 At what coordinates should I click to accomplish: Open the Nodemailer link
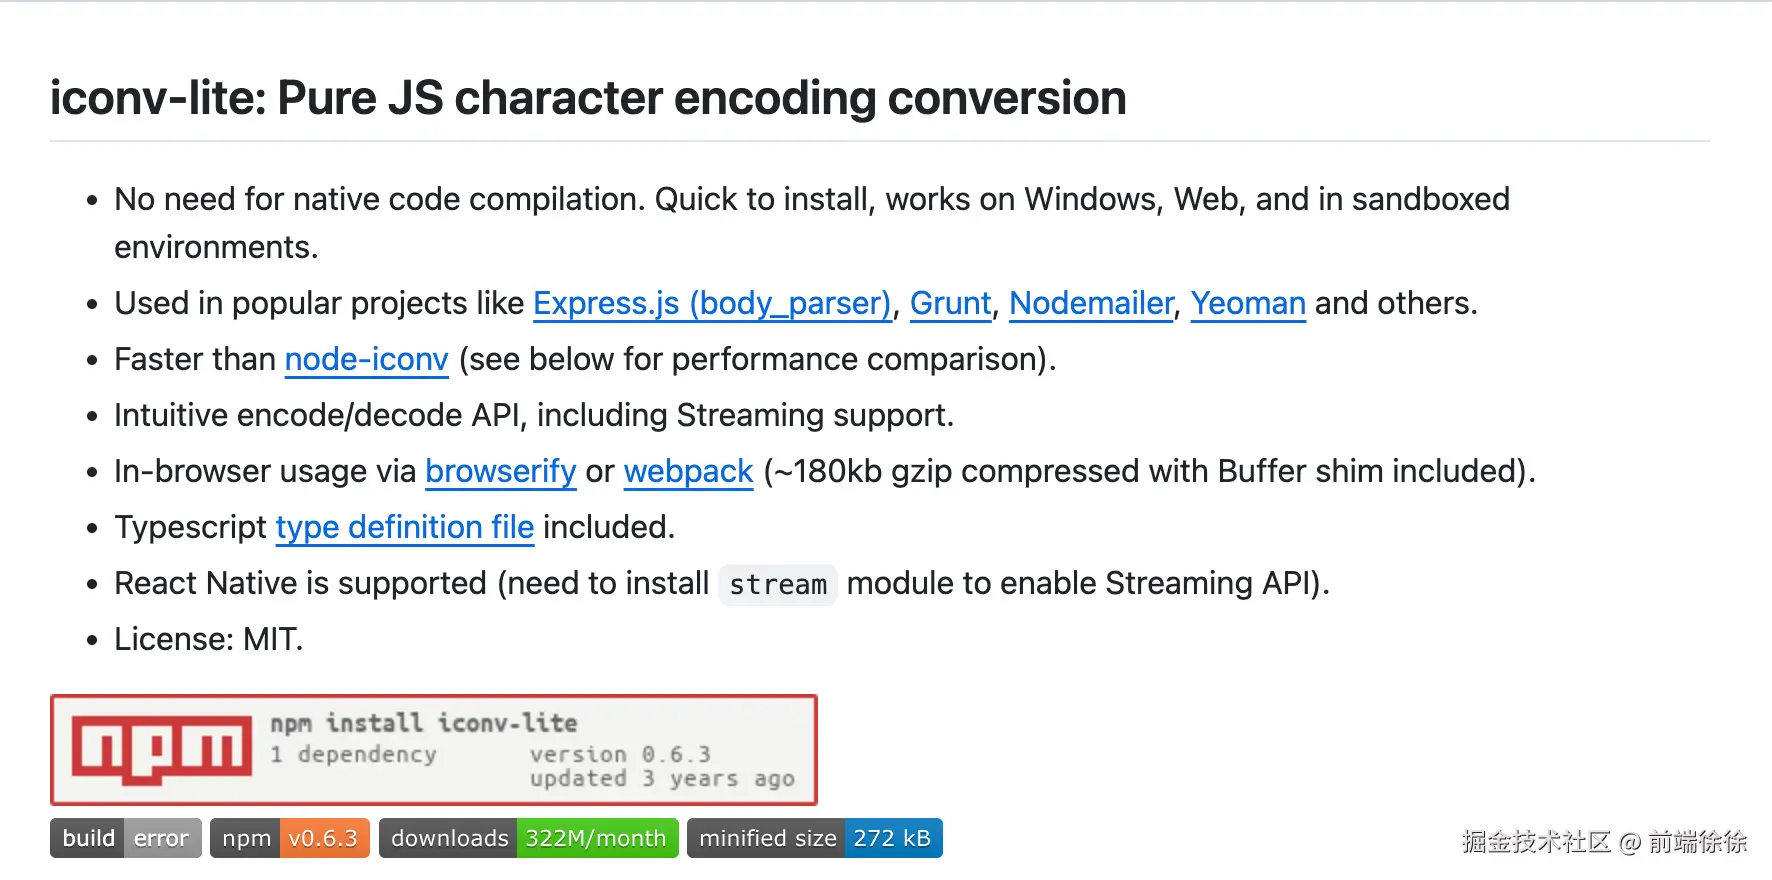pos(1091,303)
